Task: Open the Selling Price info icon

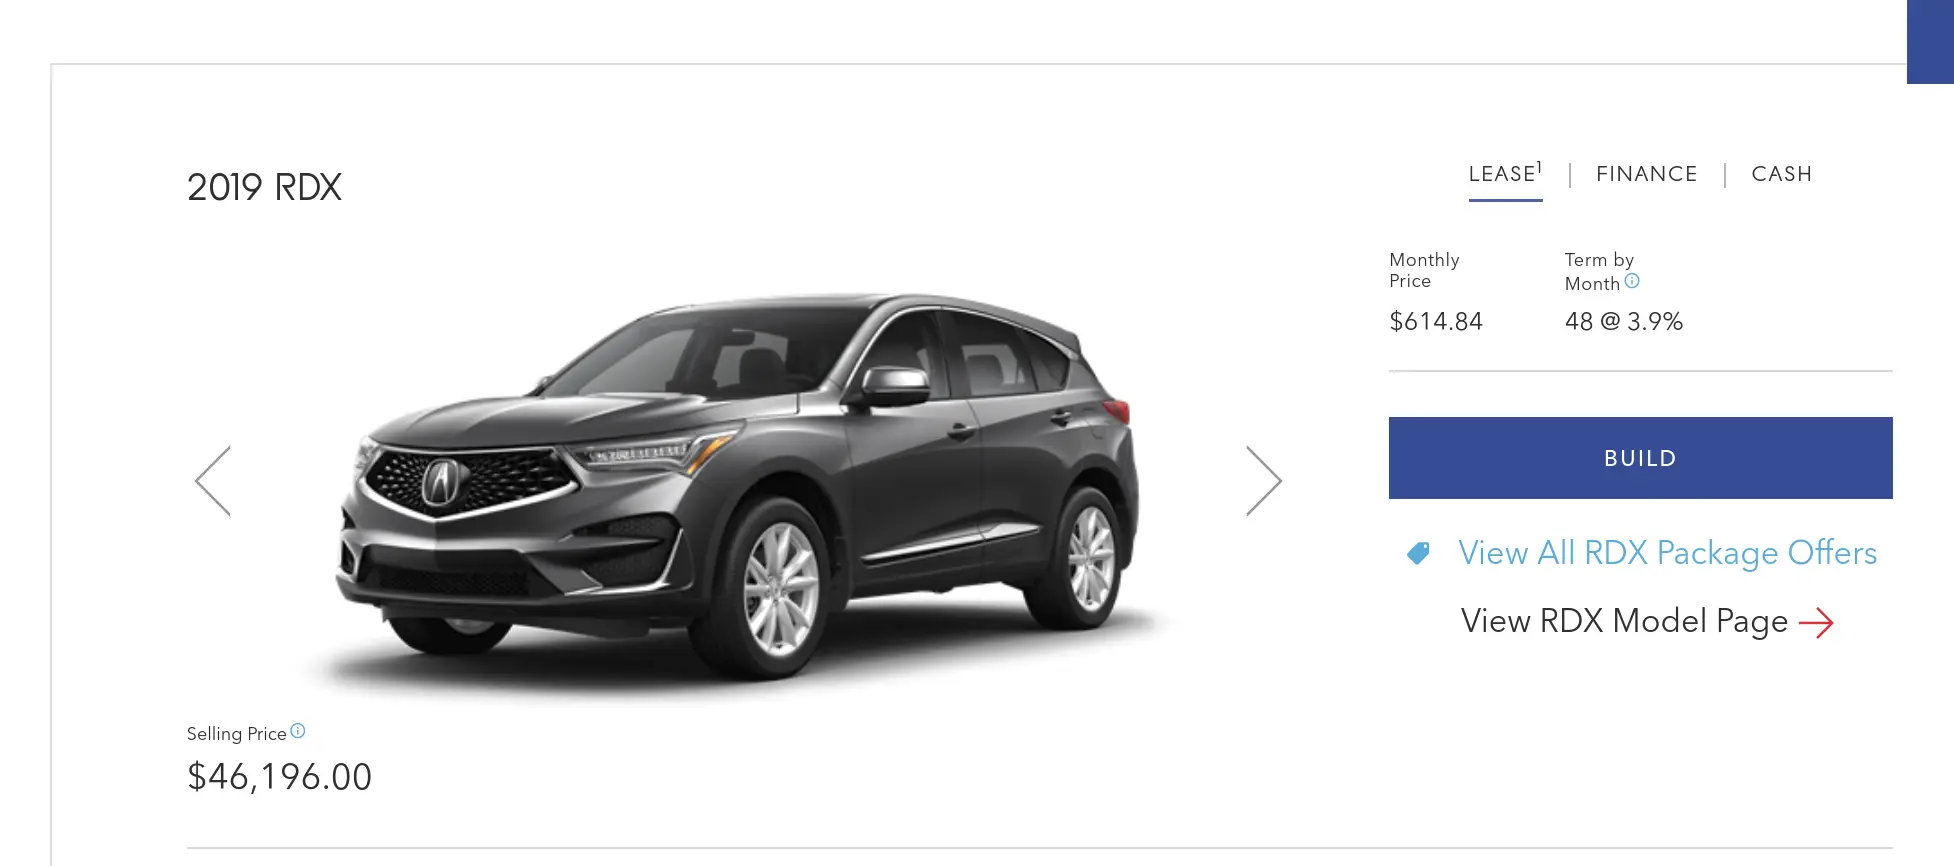Action: coord(298,731)
